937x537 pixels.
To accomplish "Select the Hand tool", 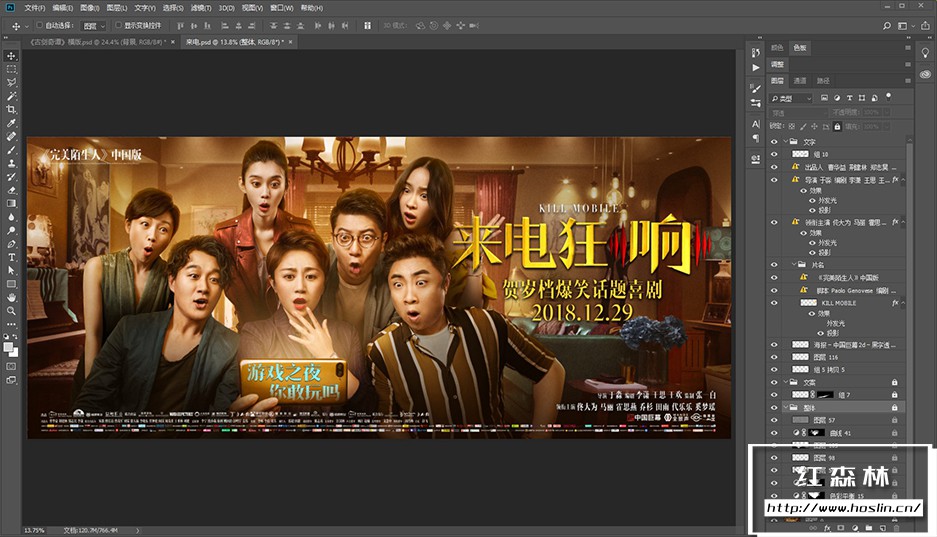I will (x=11, y=297).
